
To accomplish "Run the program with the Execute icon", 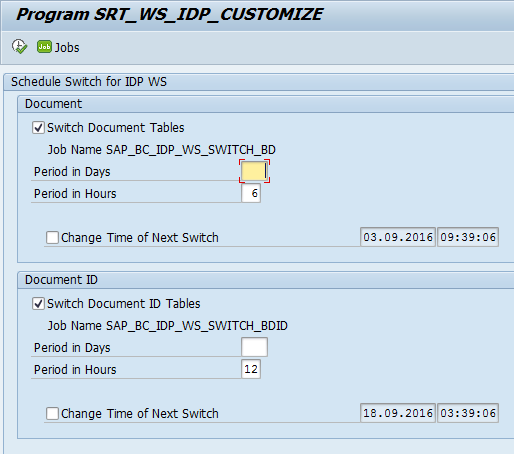I will (19, 46).
